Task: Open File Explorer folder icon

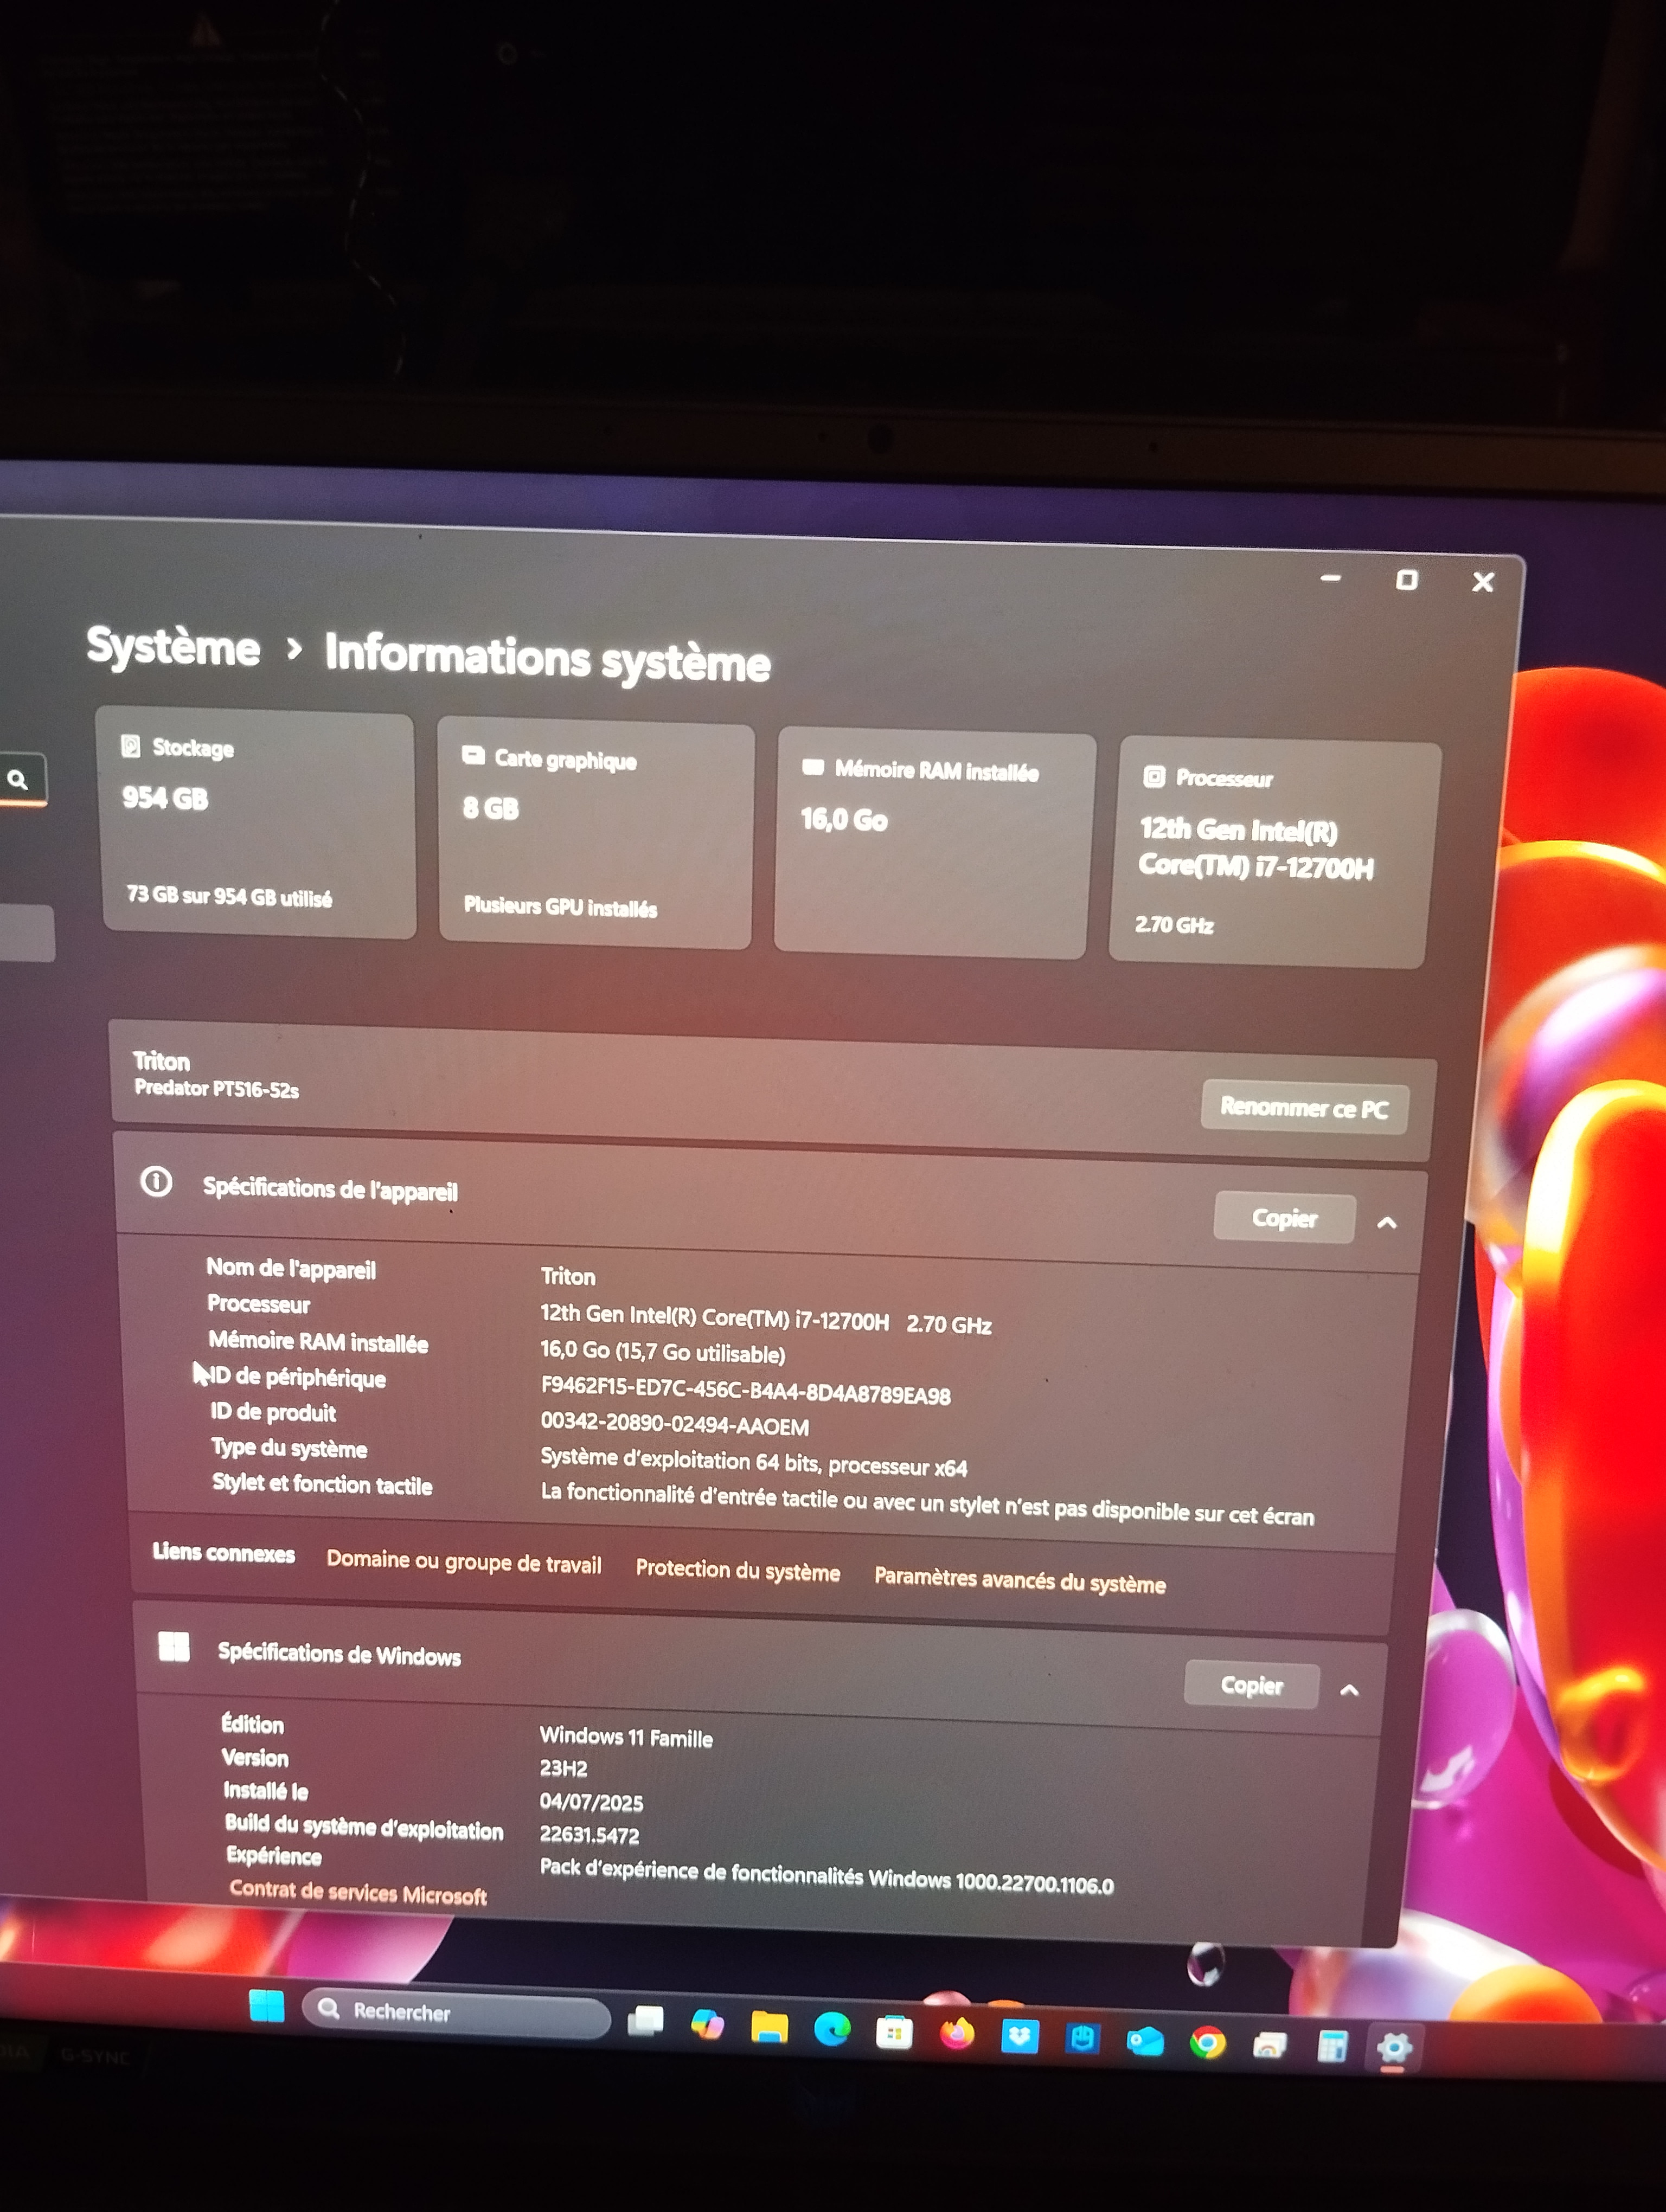Action: click(769, 2027)
